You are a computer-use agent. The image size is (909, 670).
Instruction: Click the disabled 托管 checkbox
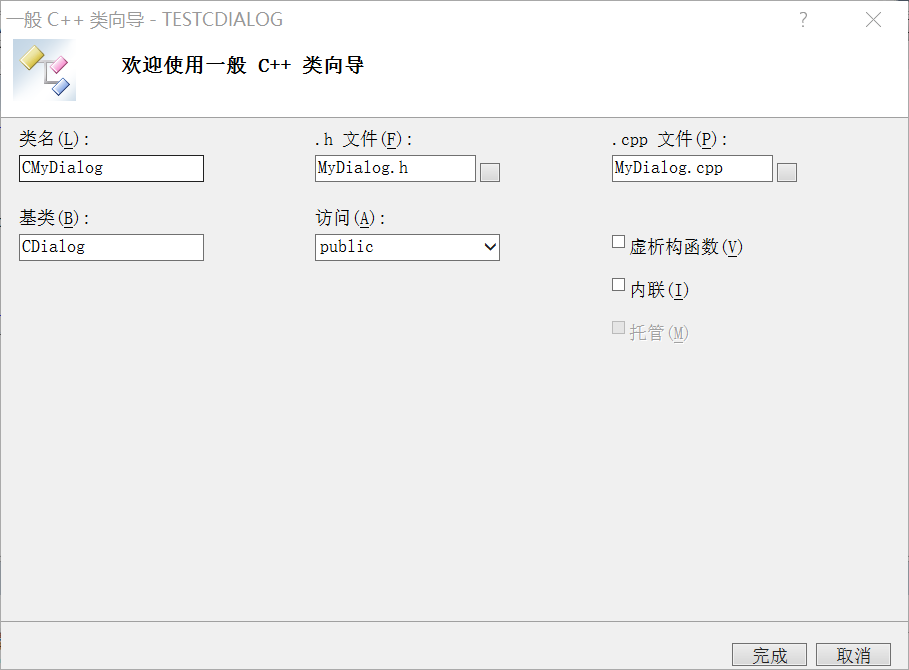pos(619,328)
